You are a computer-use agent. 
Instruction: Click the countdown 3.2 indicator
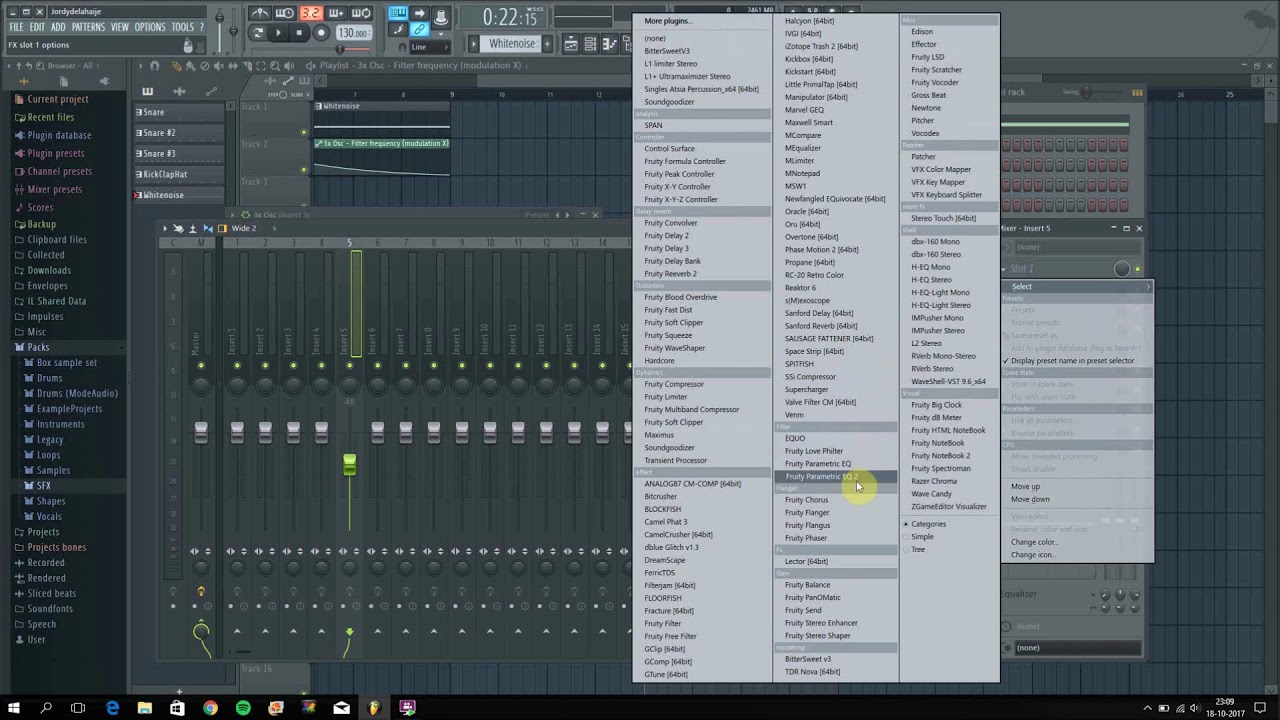[311, 13]
